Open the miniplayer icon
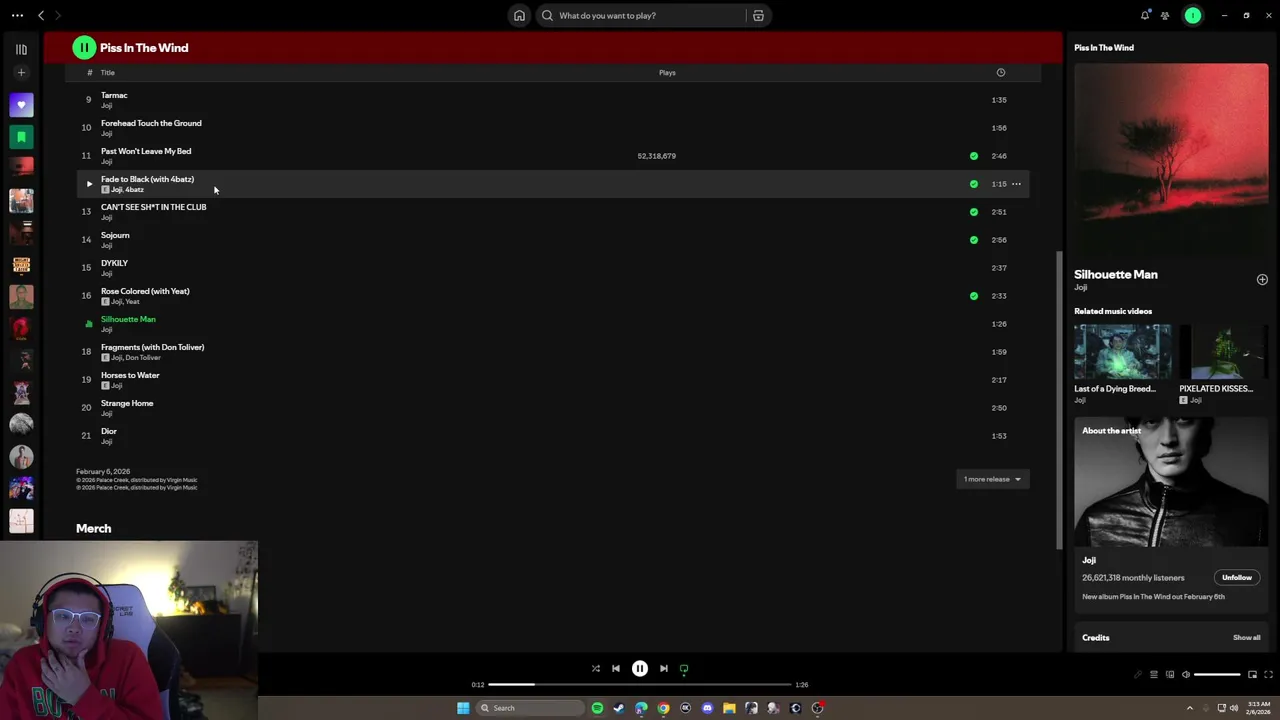Viewport: 1280px width, 720px height. (1252, 675)
